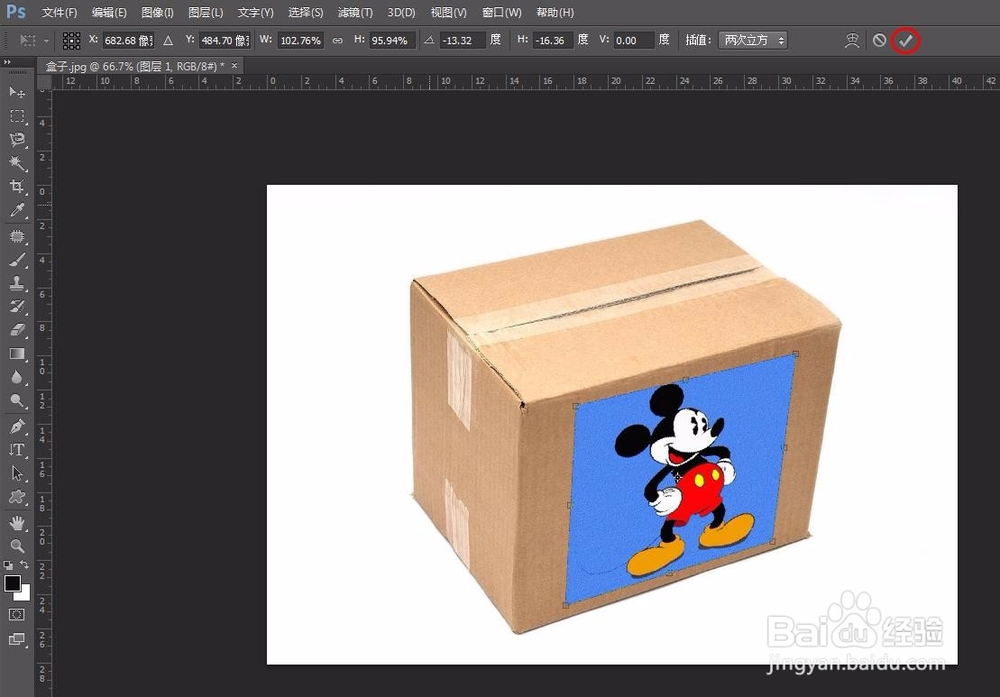Toggle relative positioning for reference point
The width and height of the screenshot is (1000, 697).
click(x=168, y=41)
